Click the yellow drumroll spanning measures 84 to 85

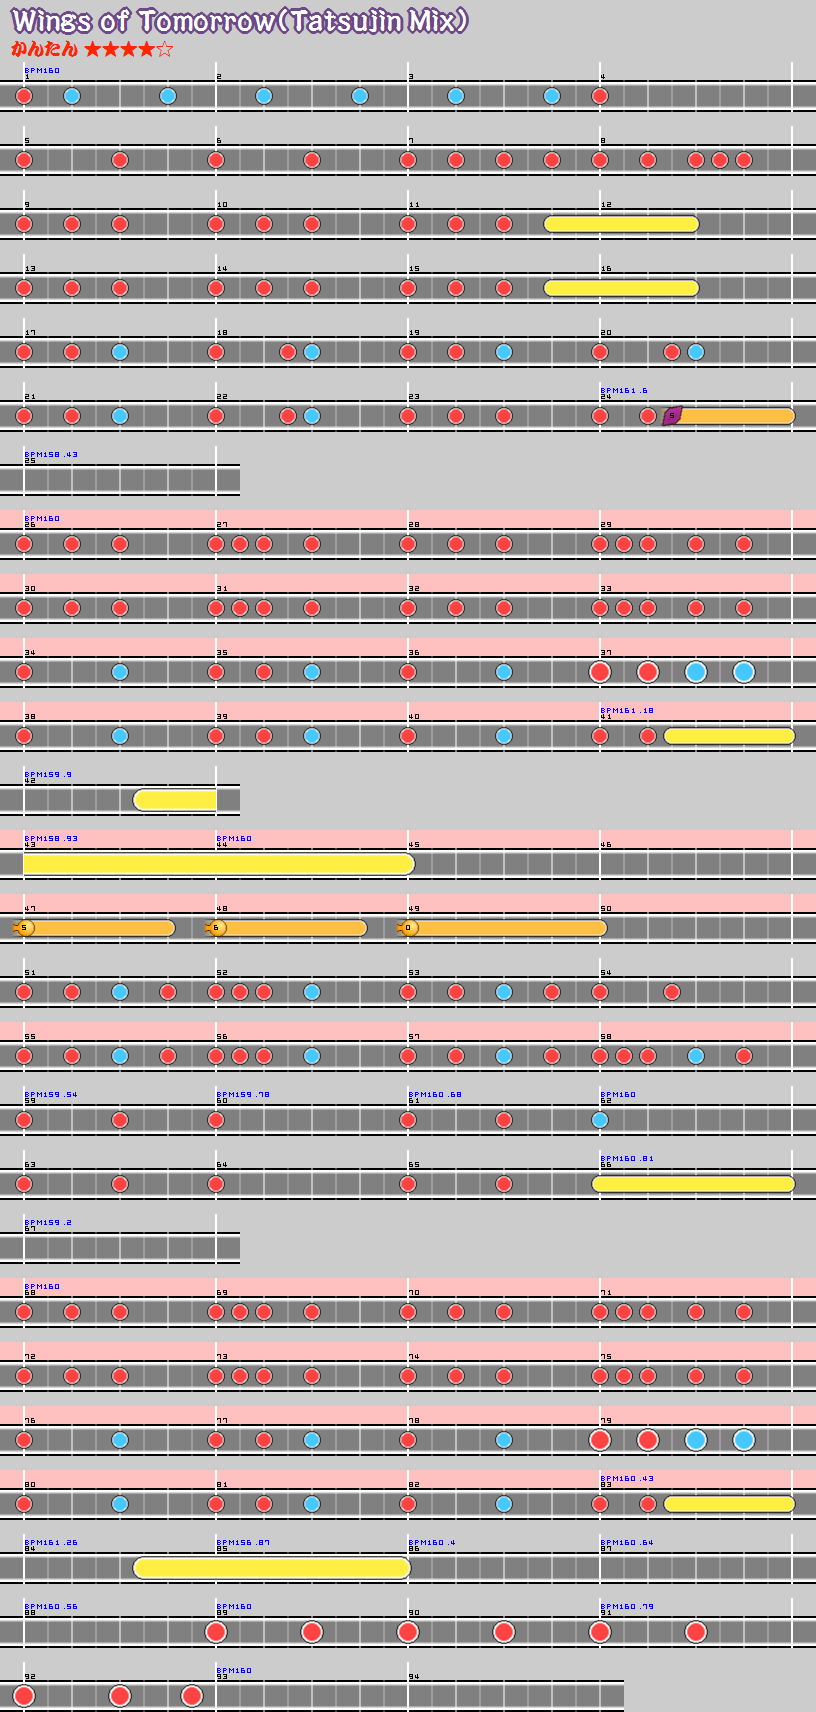pyautogui.click(x=272, y=1567)
